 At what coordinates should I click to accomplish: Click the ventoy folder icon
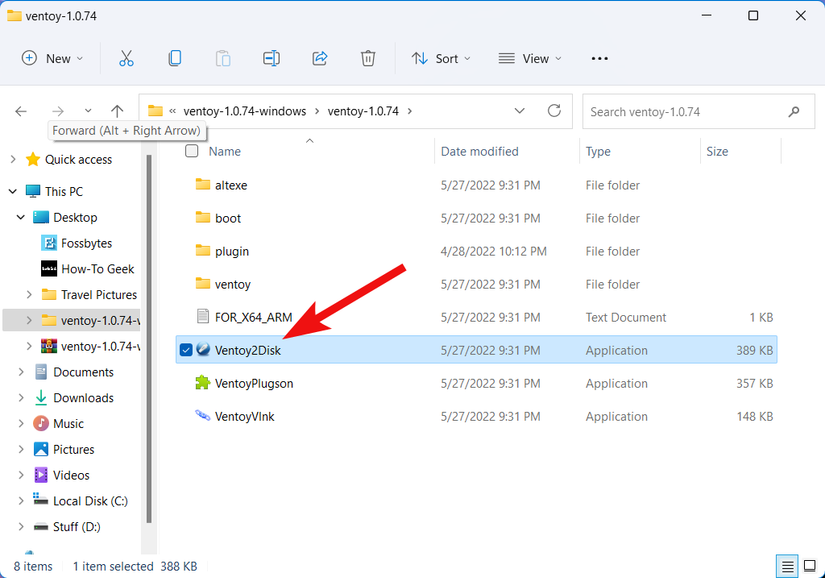203,284
